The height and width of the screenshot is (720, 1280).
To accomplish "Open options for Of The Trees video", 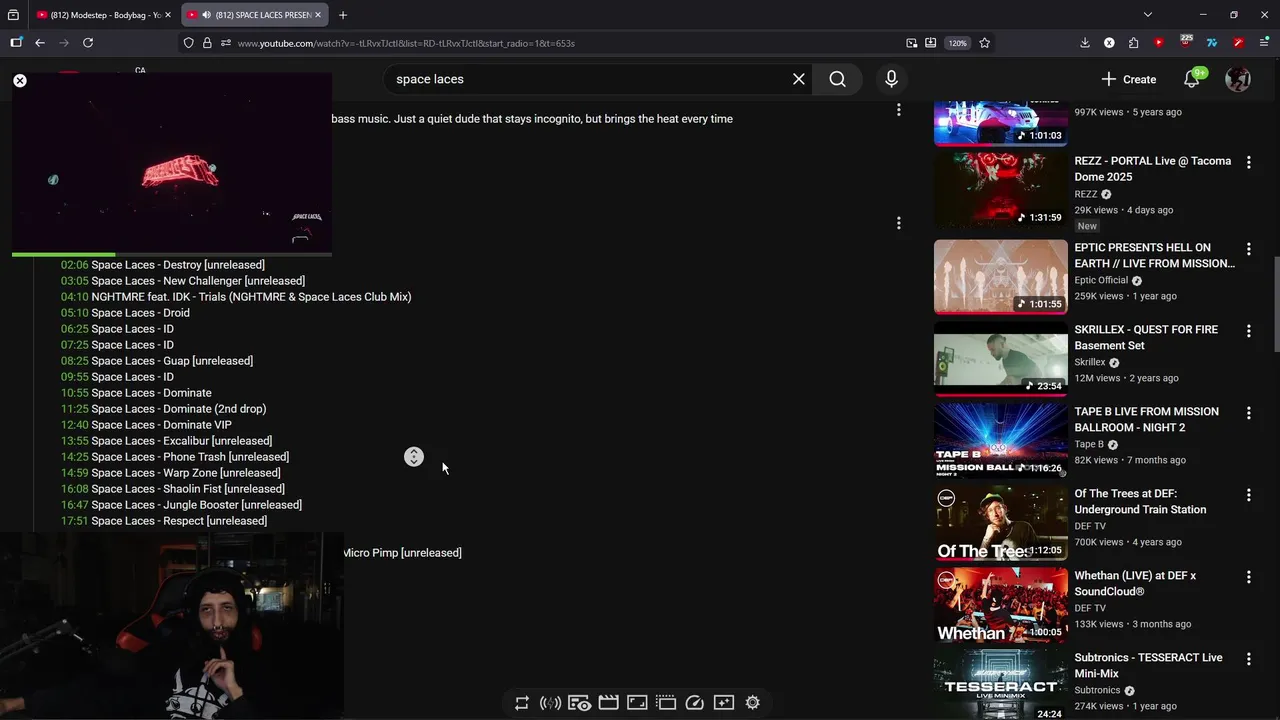I will [x=1248, y=495].
